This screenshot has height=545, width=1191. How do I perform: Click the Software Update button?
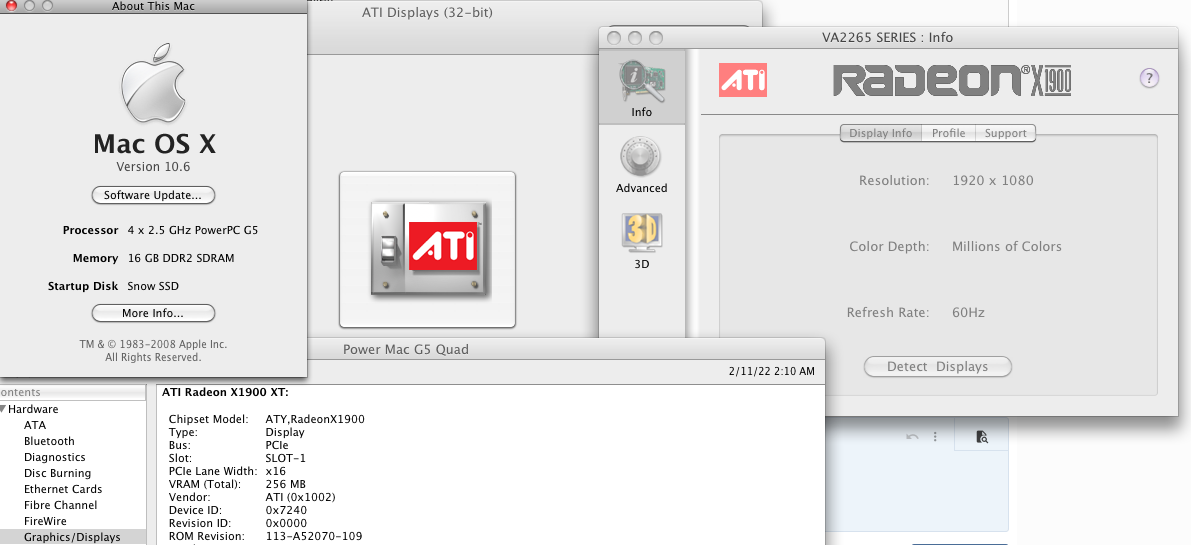tap(153, 195)
